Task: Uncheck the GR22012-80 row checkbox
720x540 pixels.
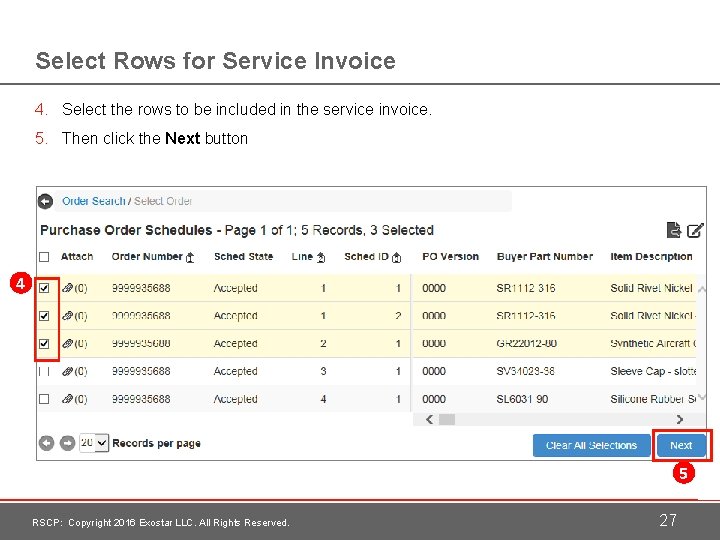Action: click(x=44, y=343)
